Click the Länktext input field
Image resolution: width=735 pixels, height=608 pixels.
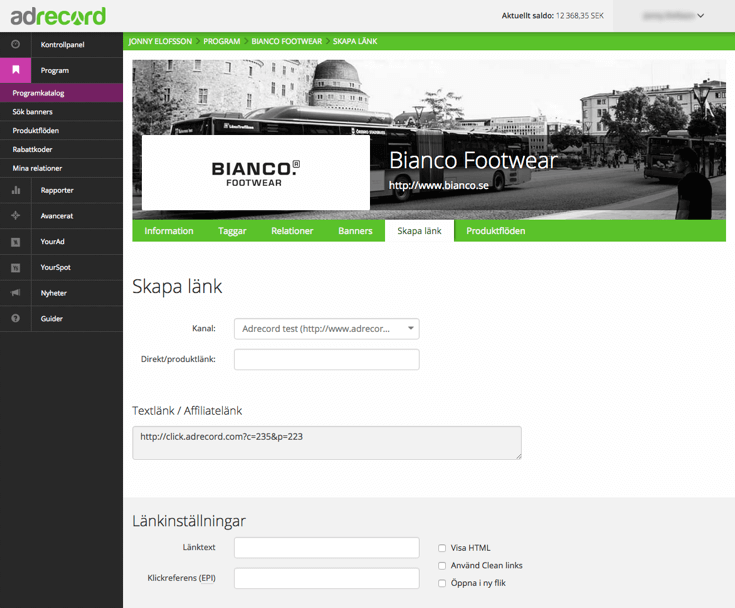coord(327,548)
